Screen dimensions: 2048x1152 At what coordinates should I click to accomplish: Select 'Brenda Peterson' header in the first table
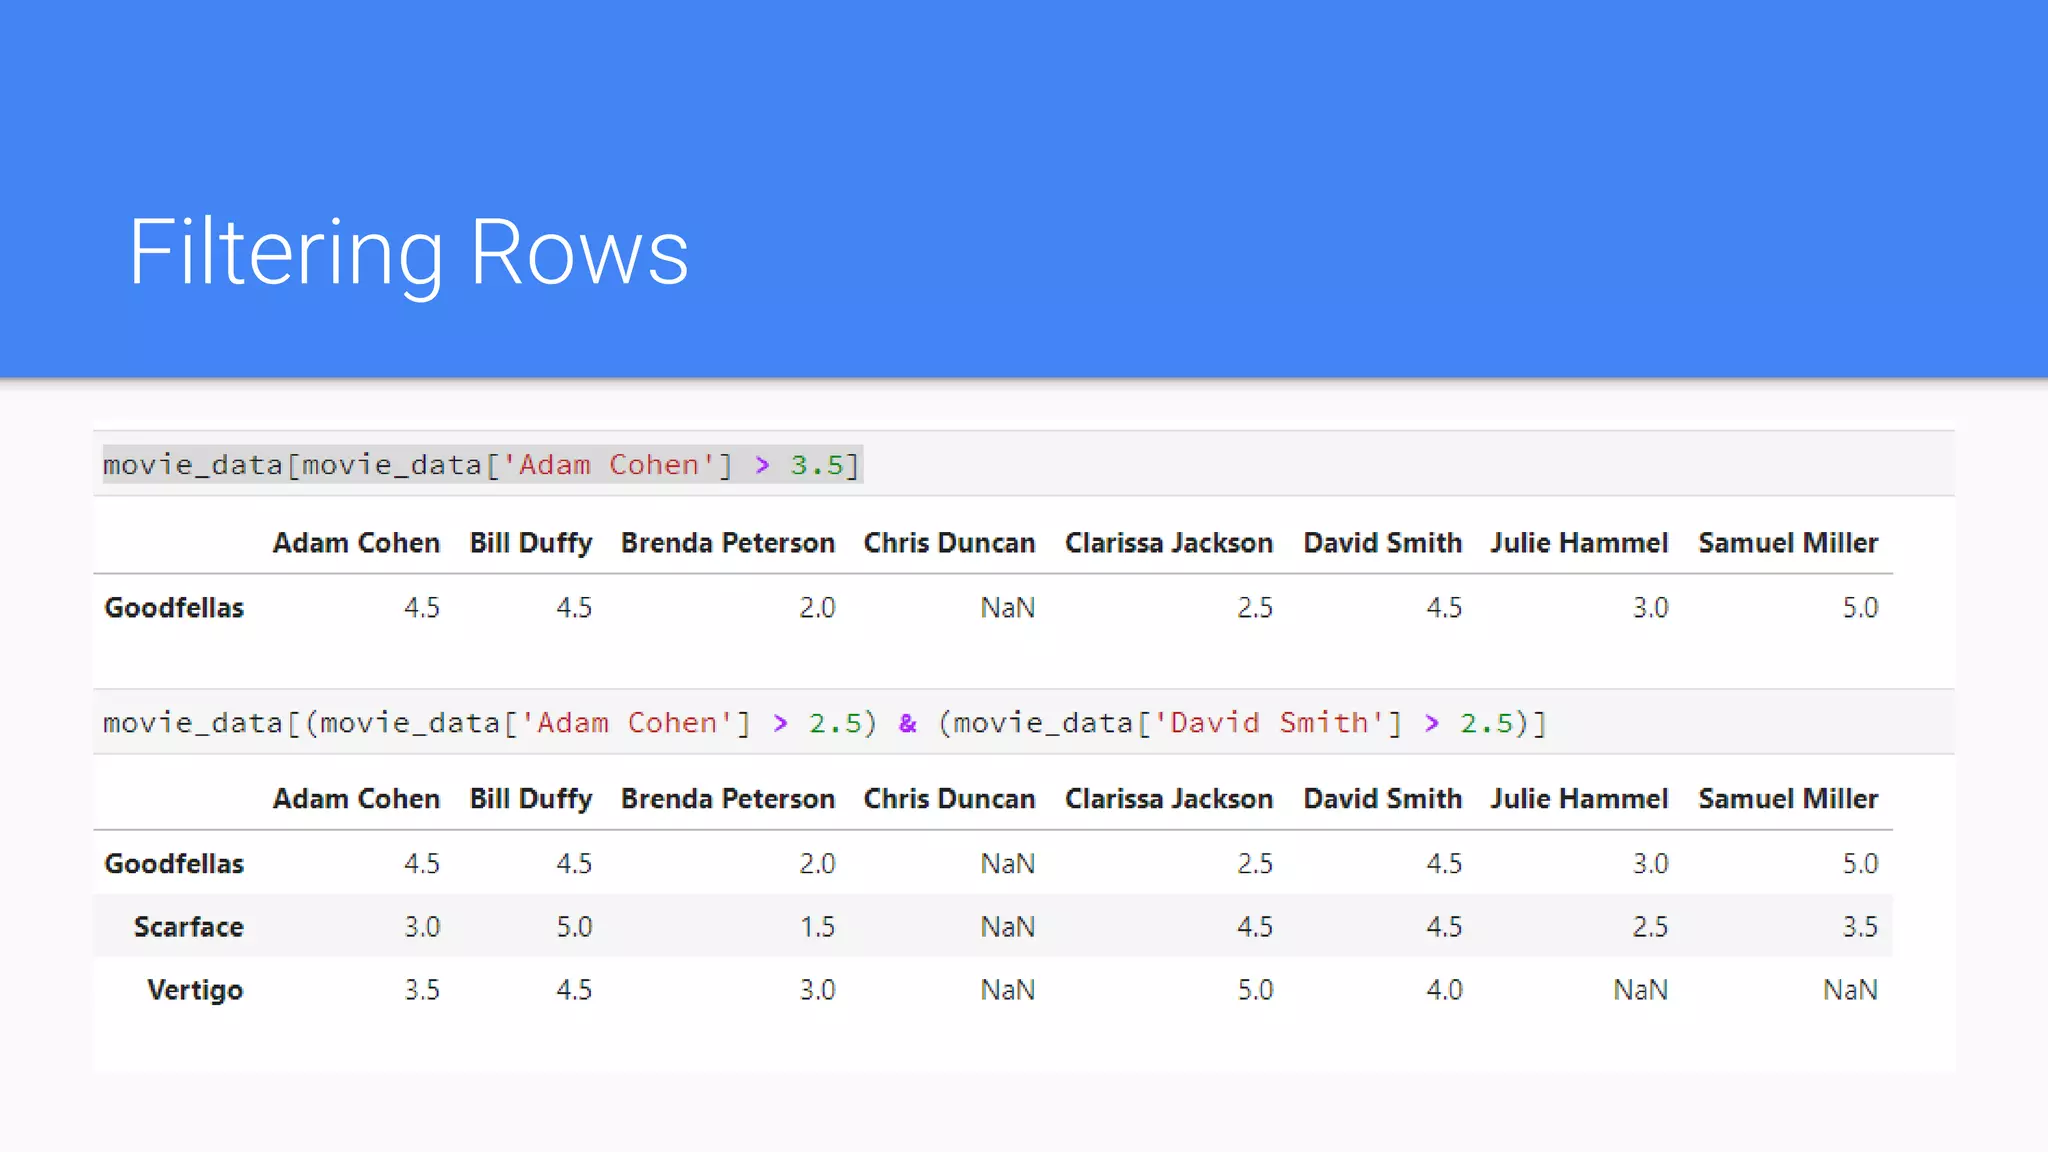click(x=728, y=543)
